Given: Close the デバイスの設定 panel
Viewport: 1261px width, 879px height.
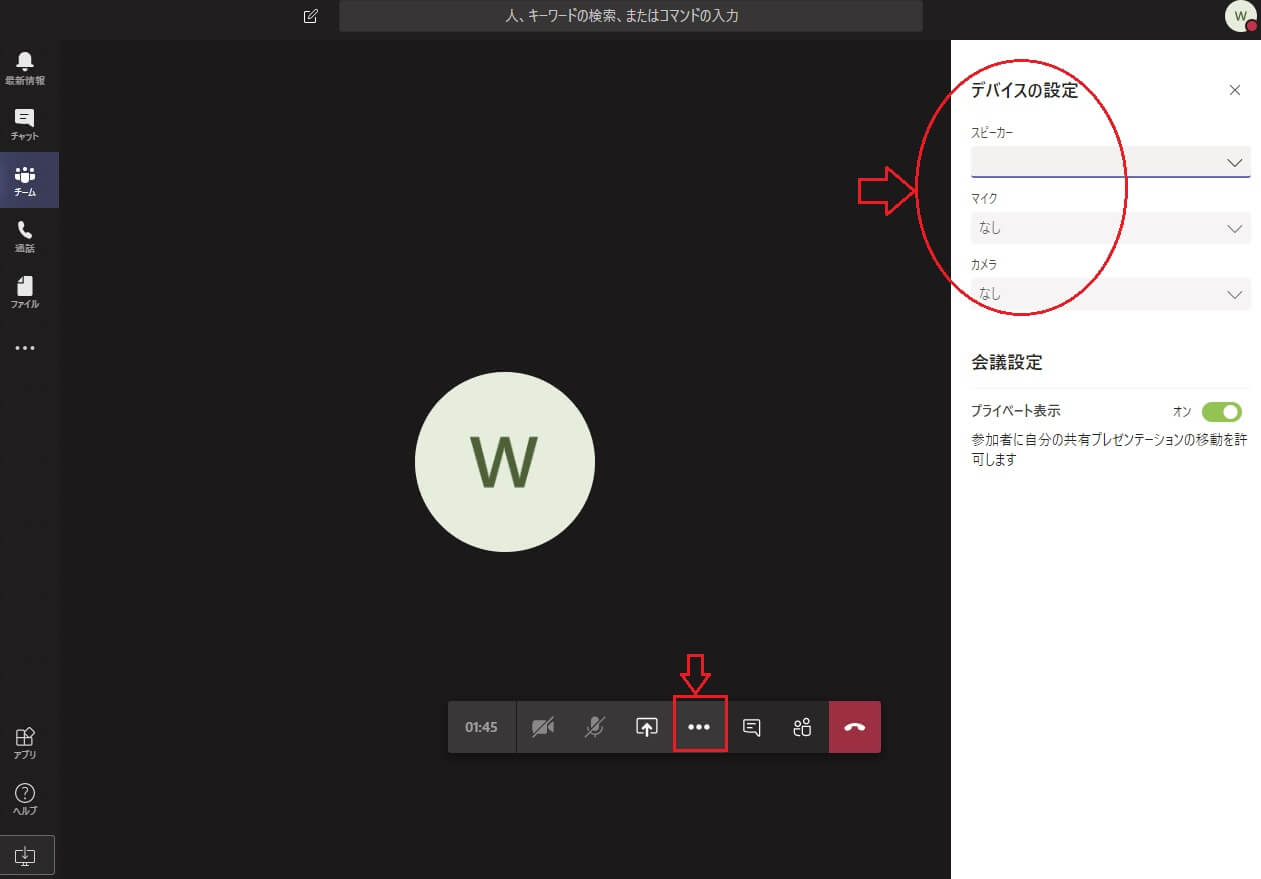Looking at the screenshot, I should point(1235,90).
